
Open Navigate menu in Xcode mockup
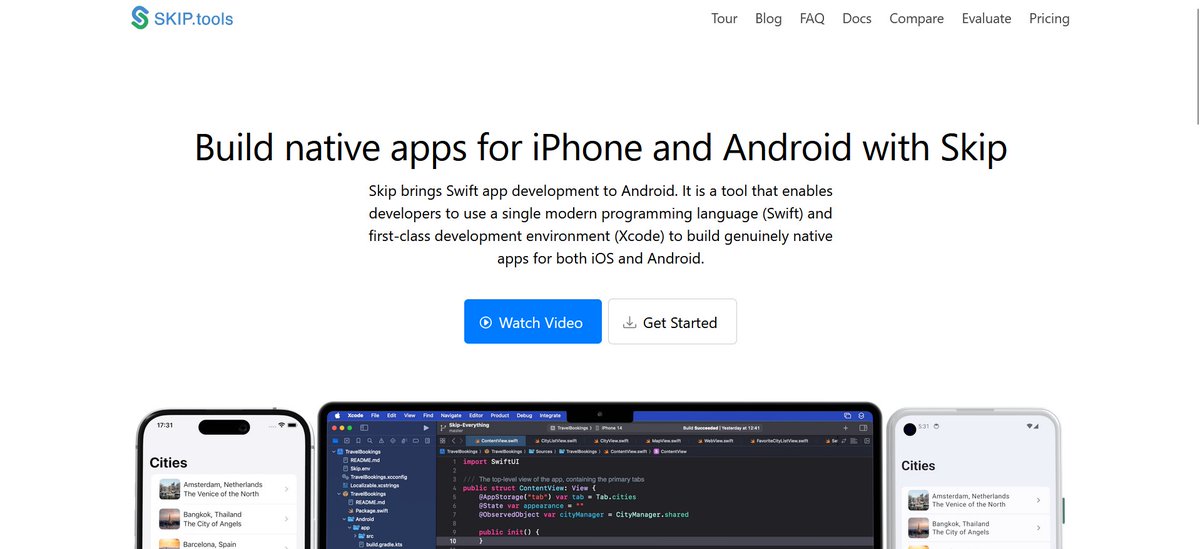451,415
